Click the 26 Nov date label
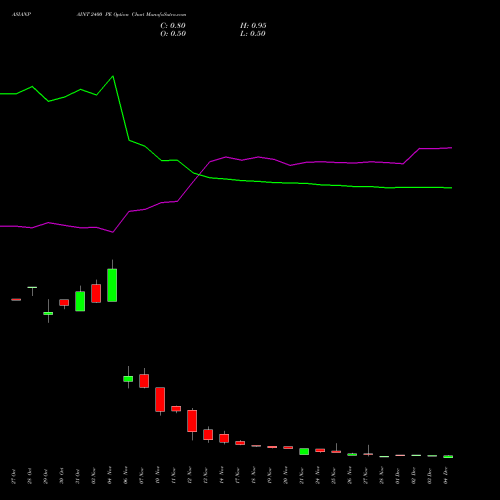This screenshot has height=500, width=500. coord(350,476)
